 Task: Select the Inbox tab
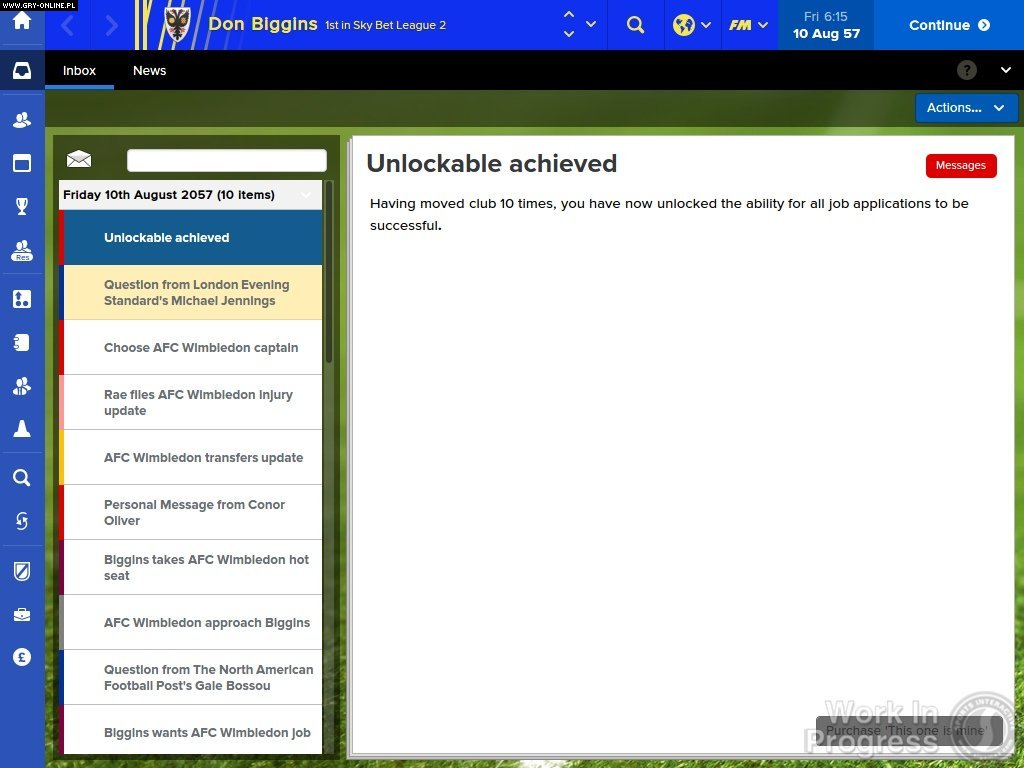79,71
